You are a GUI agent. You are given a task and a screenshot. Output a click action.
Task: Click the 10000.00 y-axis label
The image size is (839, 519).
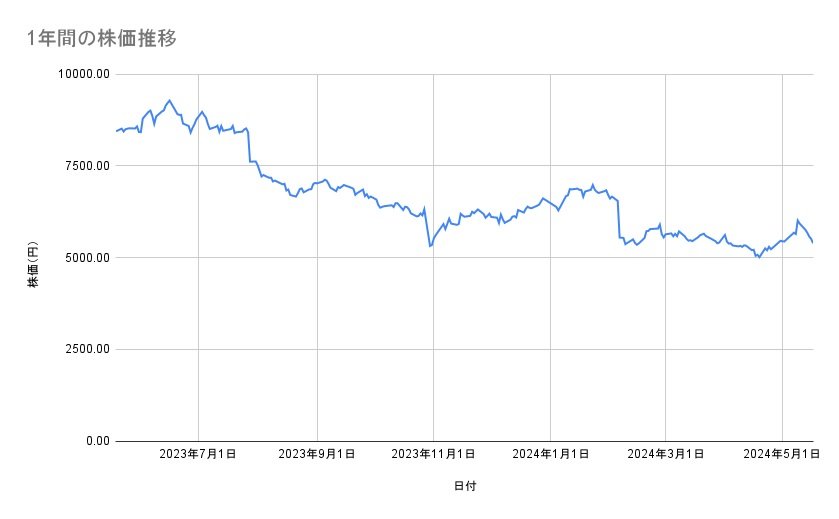82,74
